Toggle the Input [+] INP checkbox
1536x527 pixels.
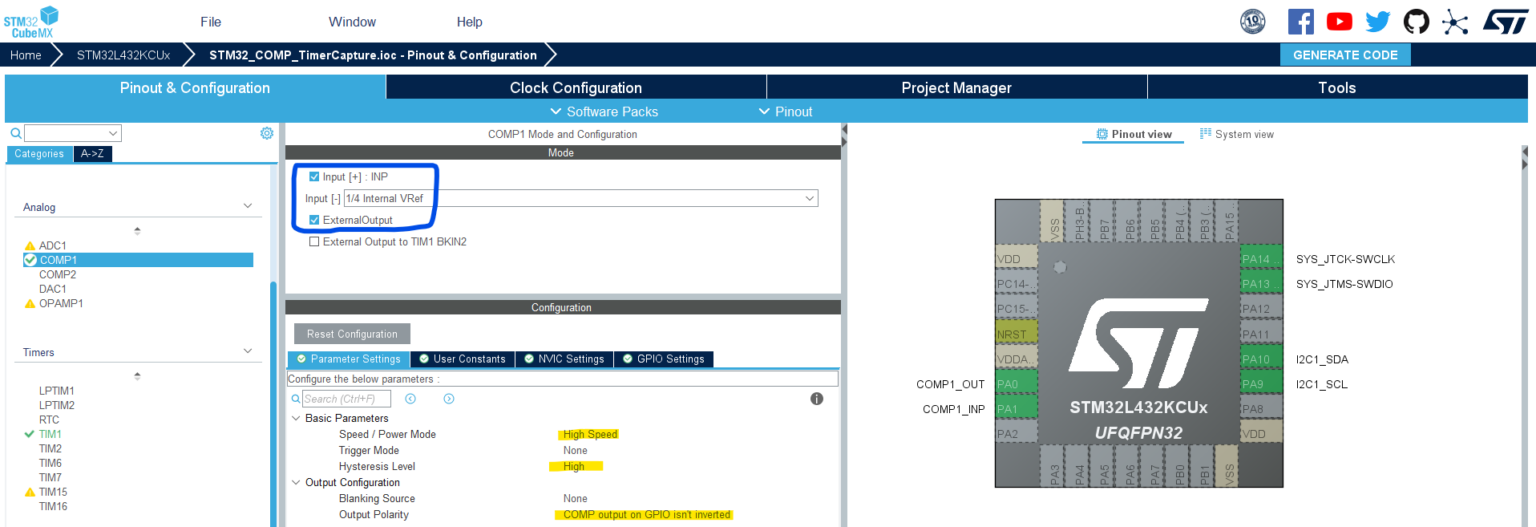[314, 177]
